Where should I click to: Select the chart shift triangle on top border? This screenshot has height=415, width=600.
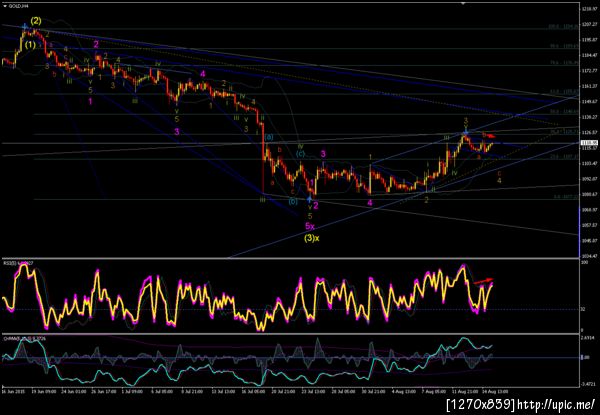464,3
